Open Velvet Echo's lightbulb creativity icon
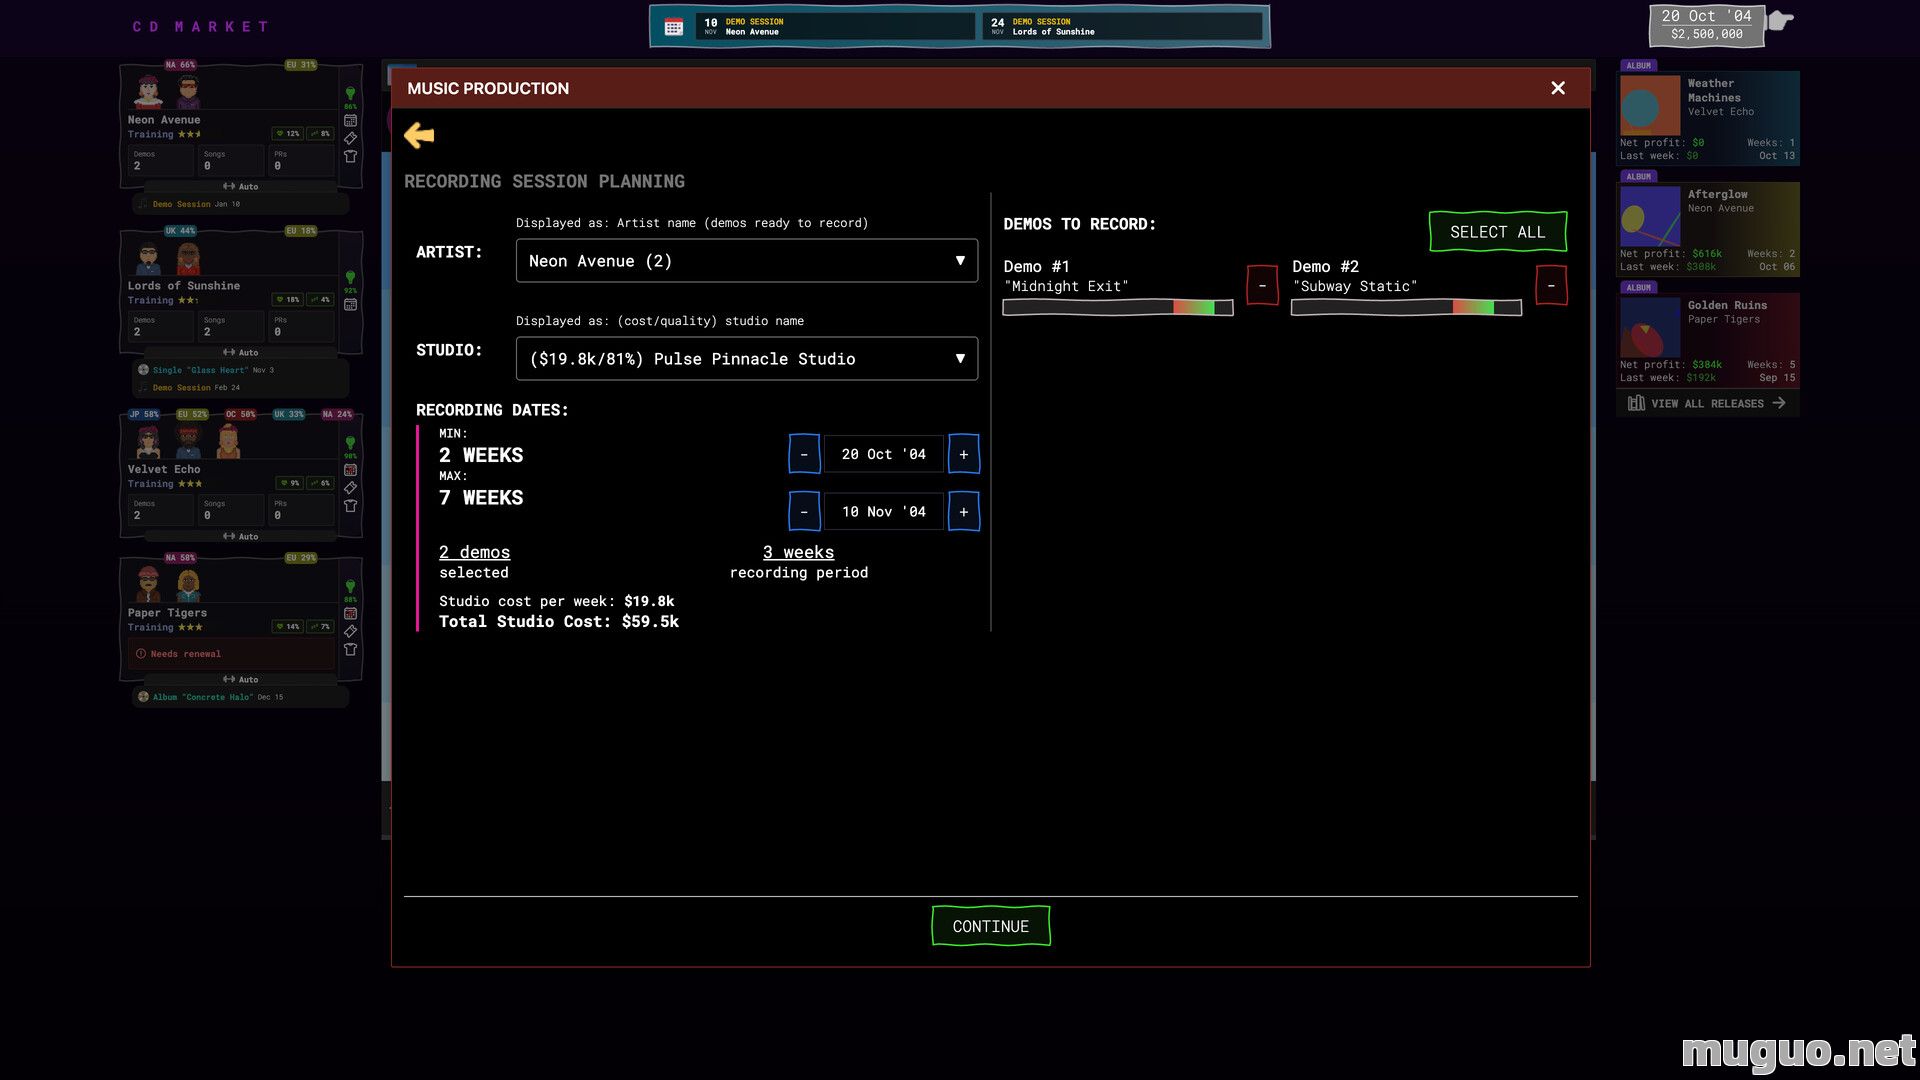1920x1080 pixels. [x=350, y=443]
